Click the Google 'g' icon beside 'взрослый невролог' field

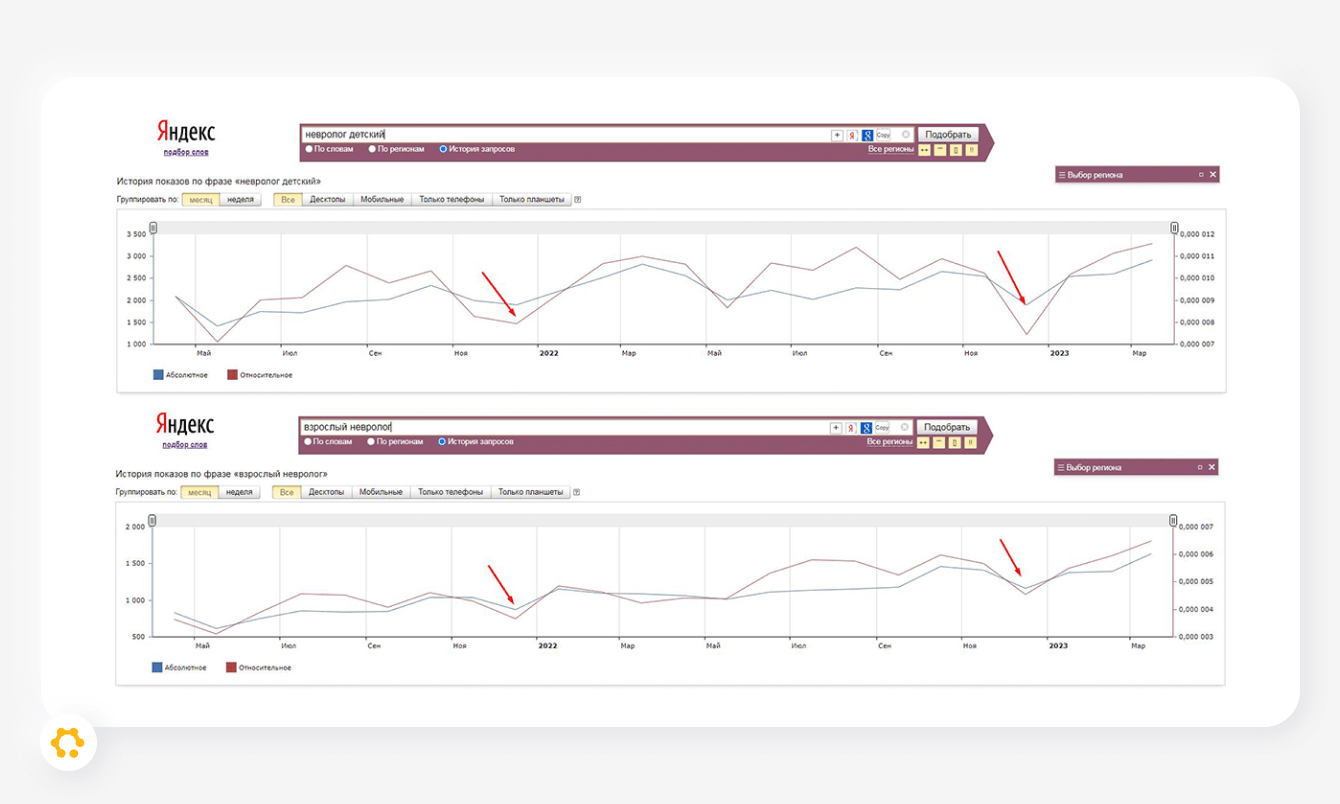[x=866, y=428]
